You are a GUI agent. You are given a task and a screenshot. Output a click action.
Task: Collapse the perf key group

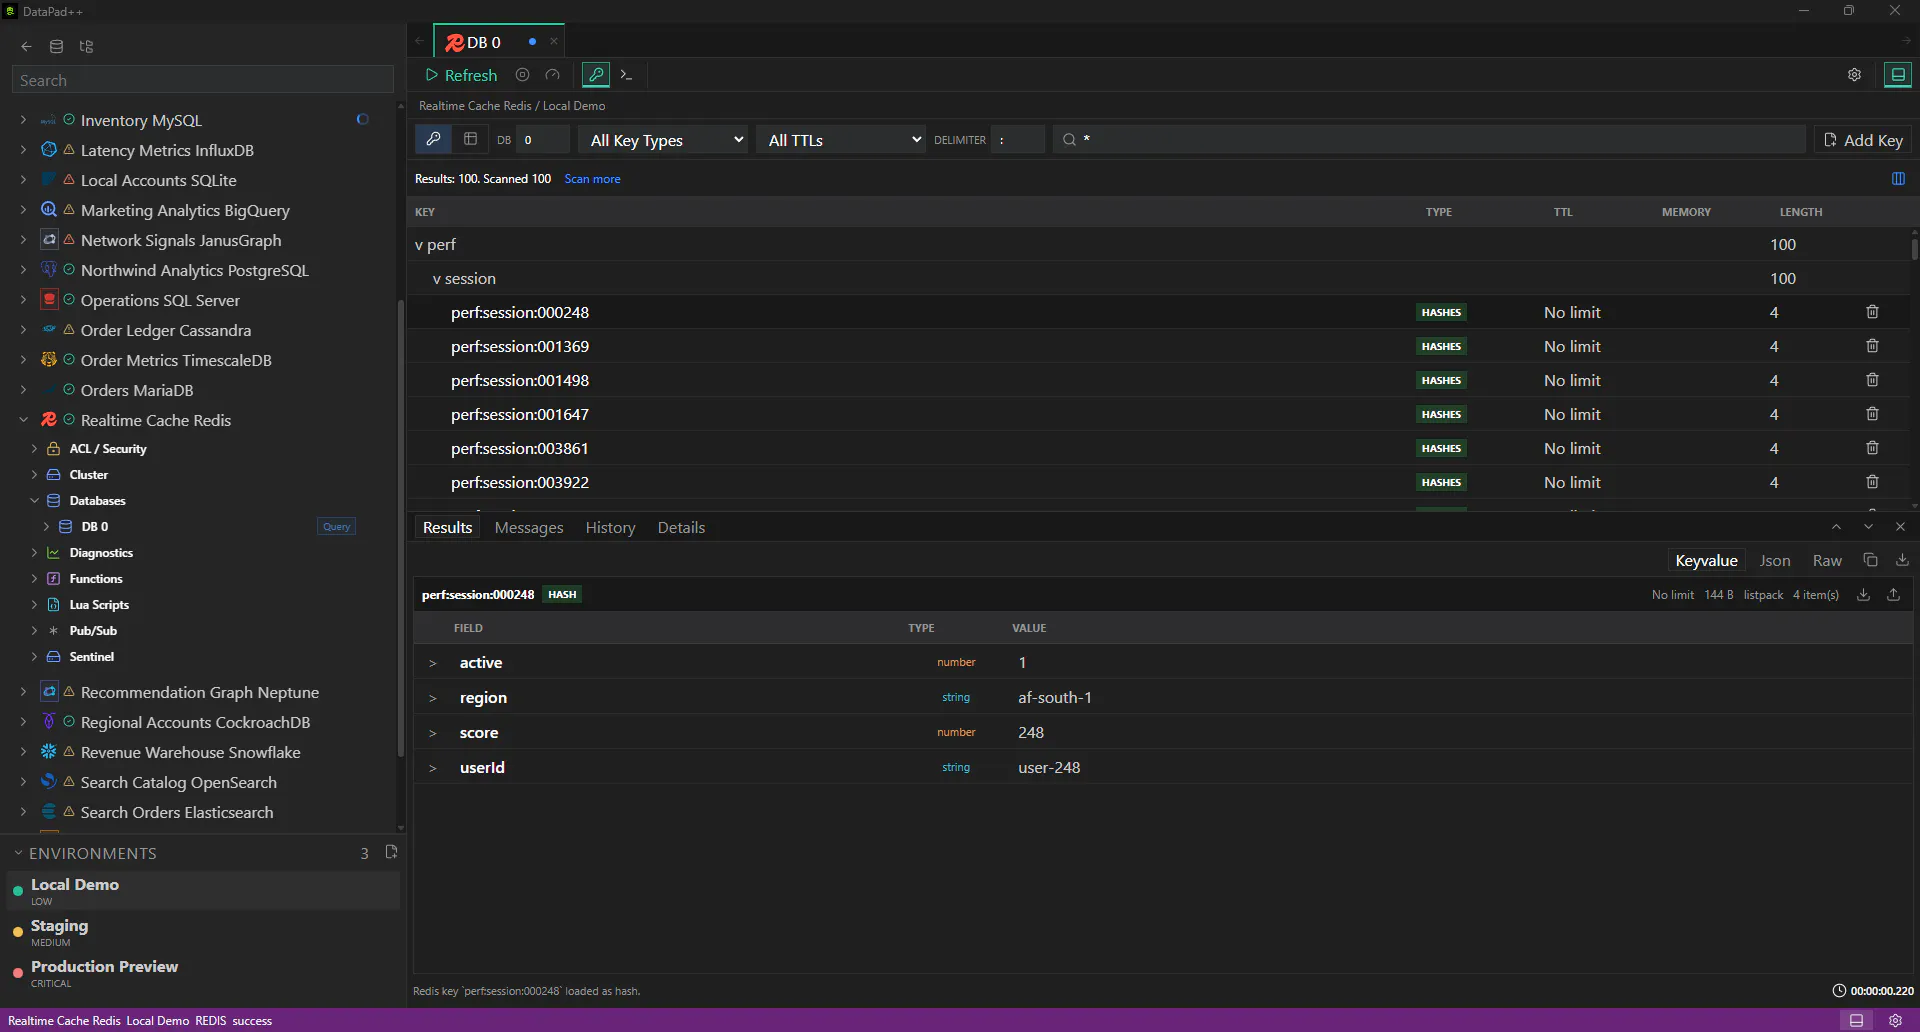419,245
